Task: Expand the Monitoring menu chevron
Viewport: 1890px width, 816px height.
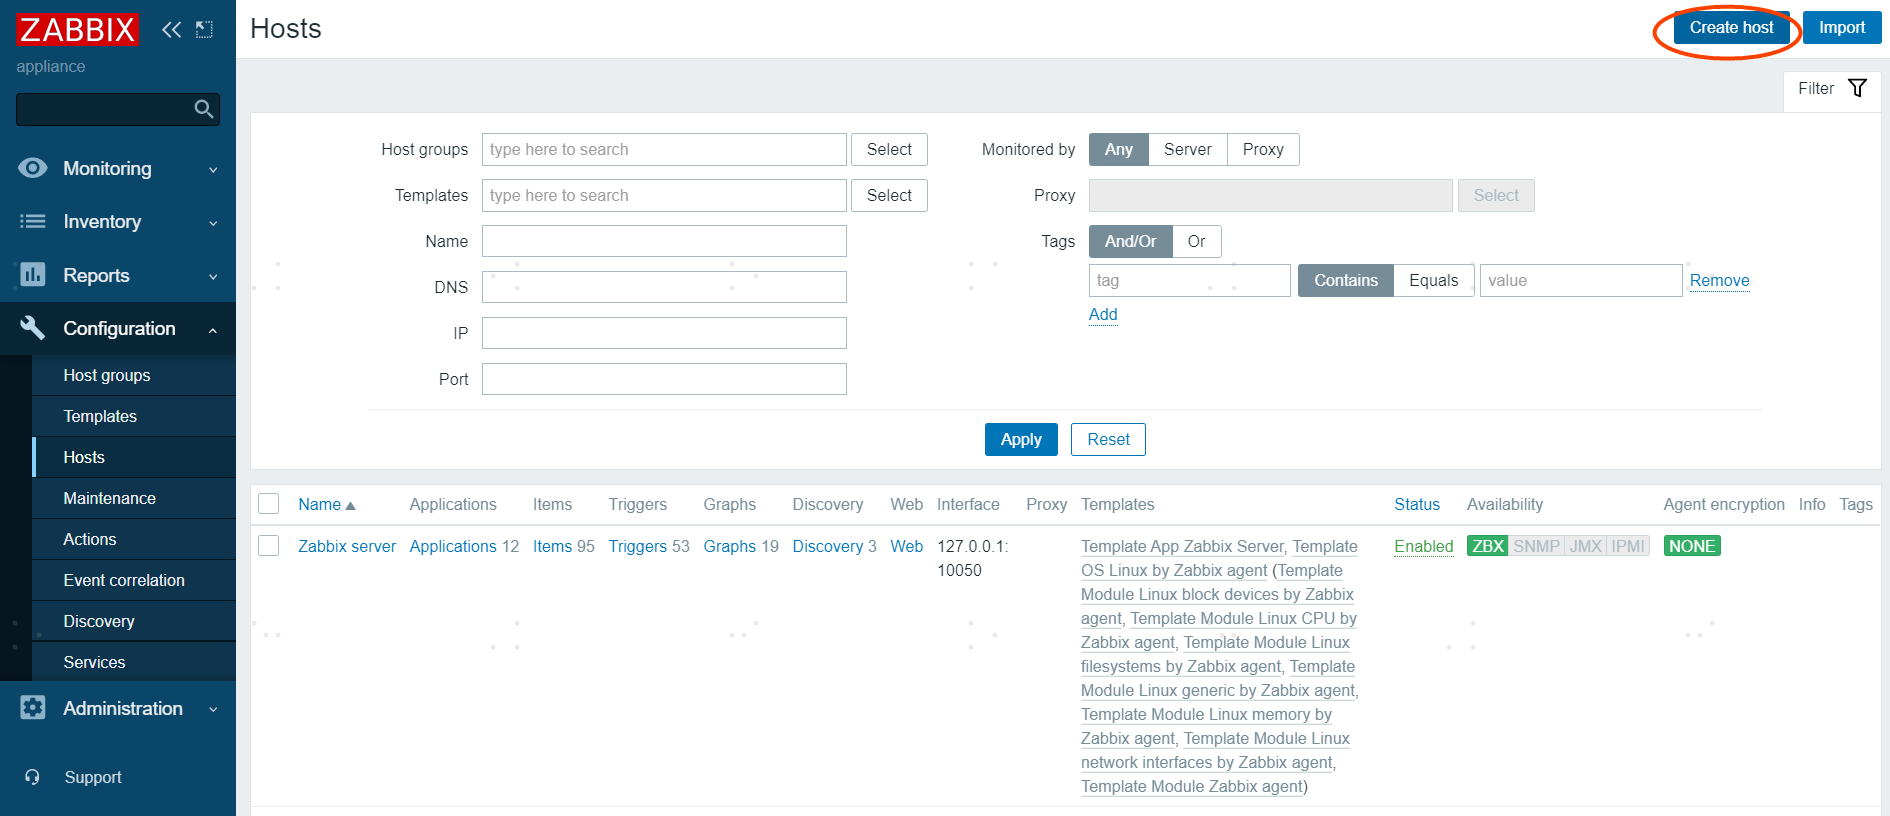Action: click(213, 170)
